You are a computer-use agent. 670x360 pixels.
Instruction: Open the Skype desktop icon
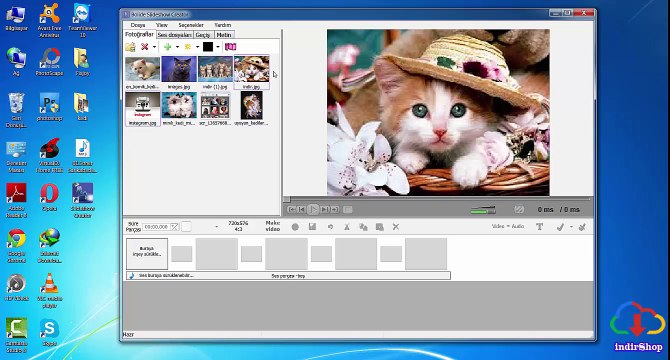pos(50,333)
